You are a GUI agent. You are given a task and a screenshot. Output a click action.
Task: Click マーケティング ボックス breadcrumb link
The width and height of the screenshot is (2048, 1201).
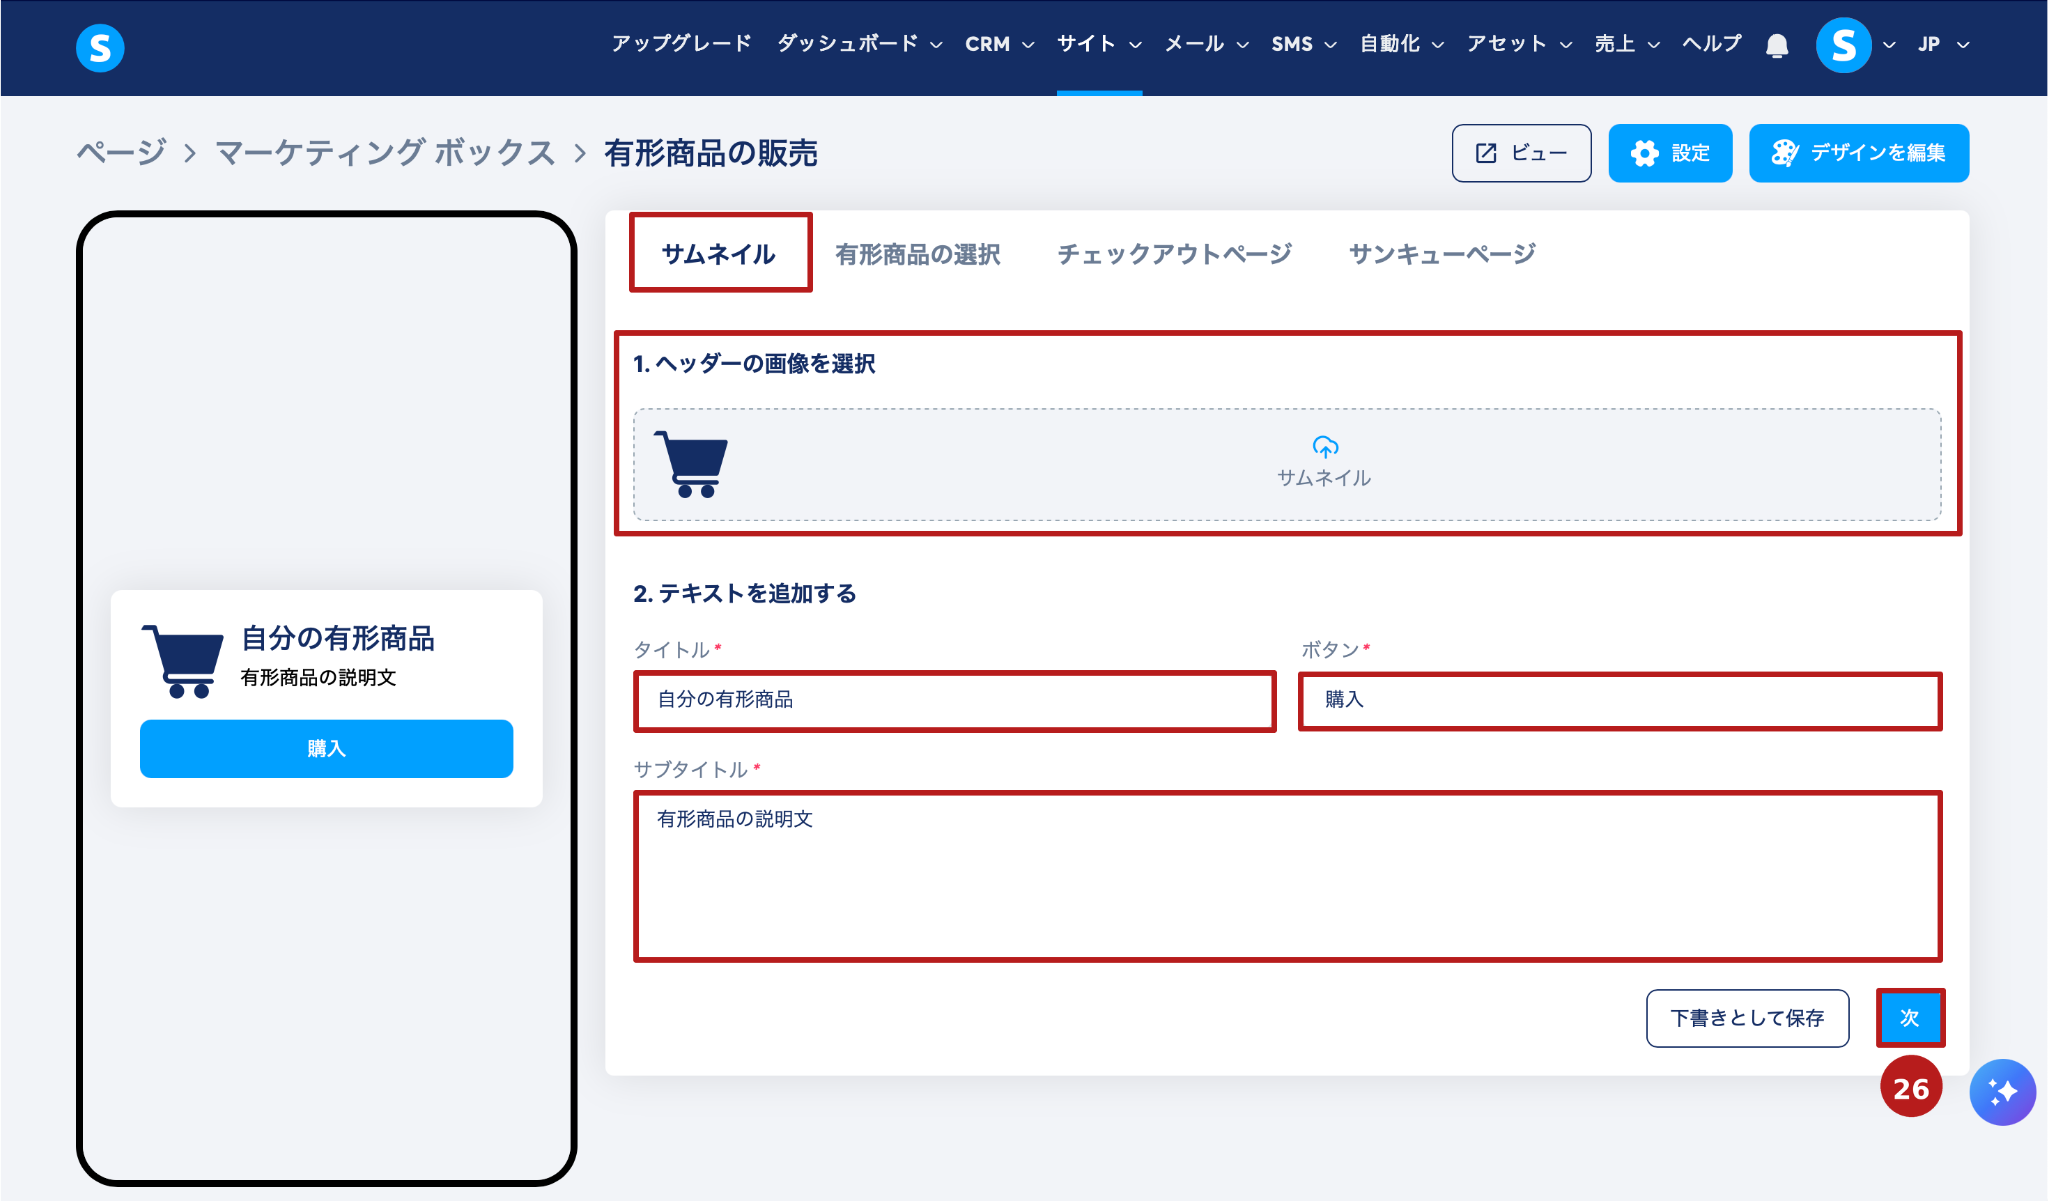pyautogui.click(x=385, y=153)
